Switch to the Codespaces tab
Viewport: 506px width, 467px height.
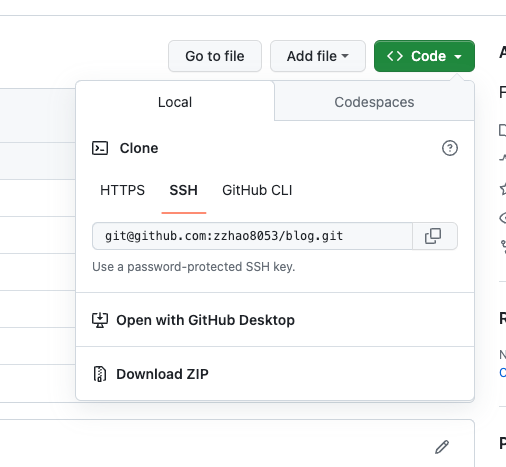374,102
